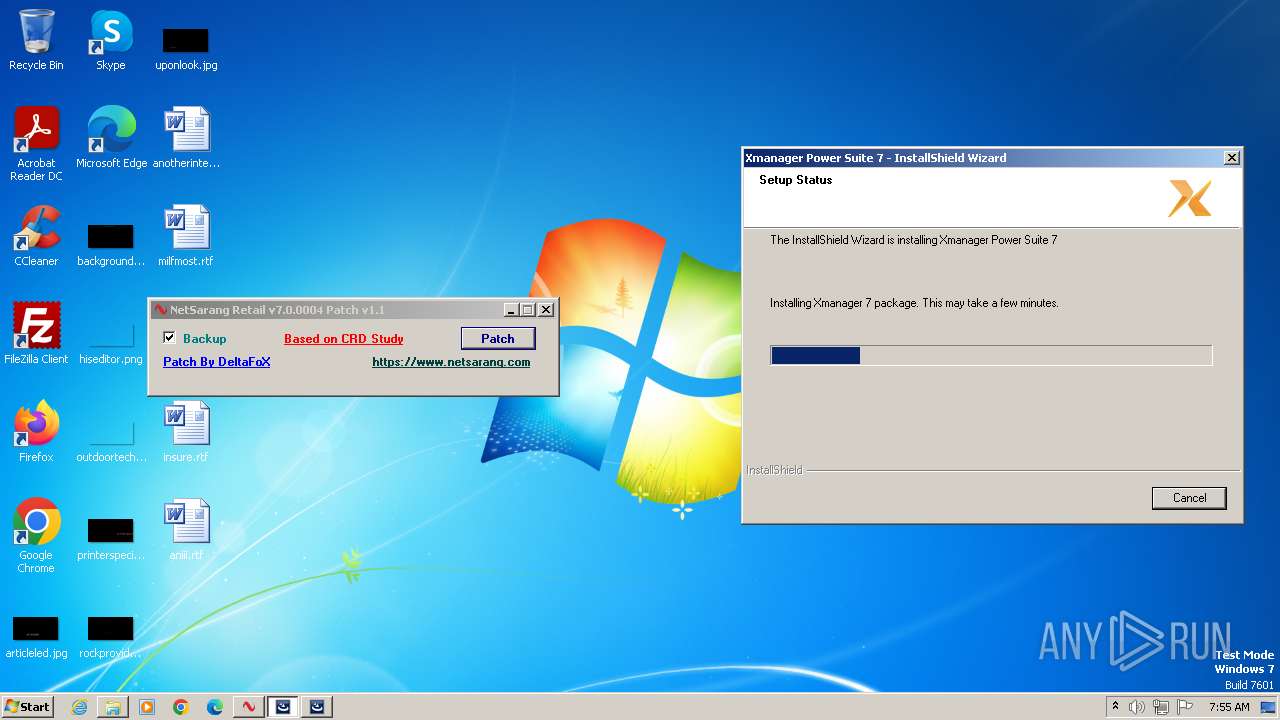The image size is (1280, 720).
Task: Toggle the Backup checkbox
Action: tap(169, 338)
